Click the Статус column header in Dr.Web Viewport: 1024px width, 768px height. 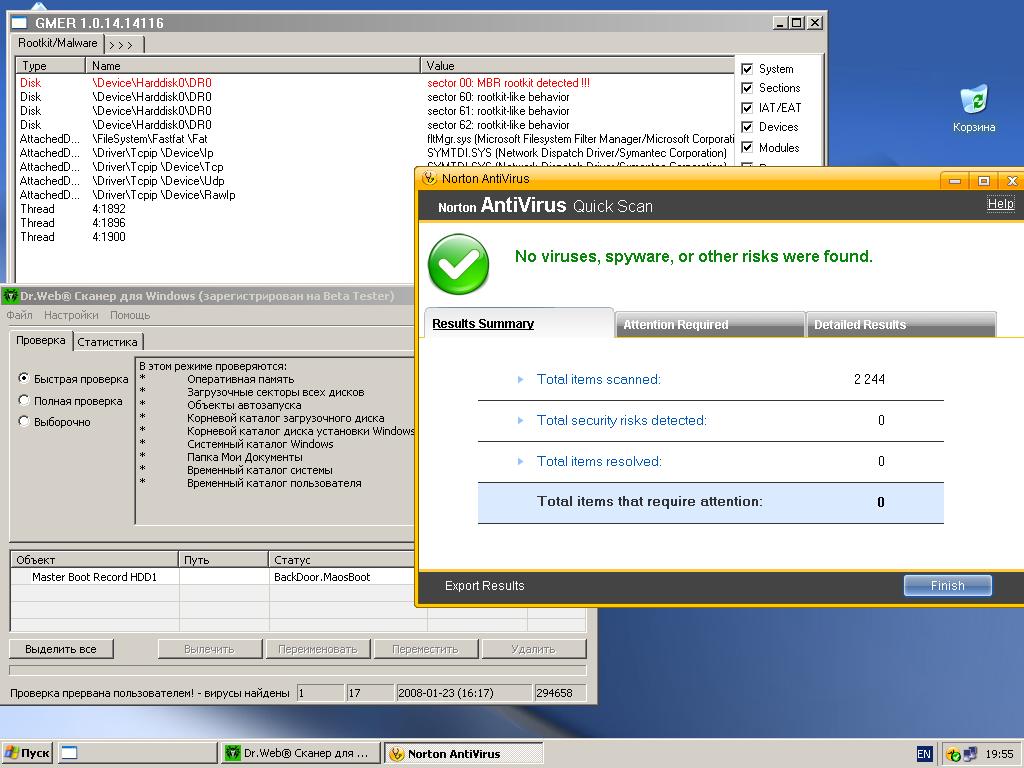click(x=342, y=560)
